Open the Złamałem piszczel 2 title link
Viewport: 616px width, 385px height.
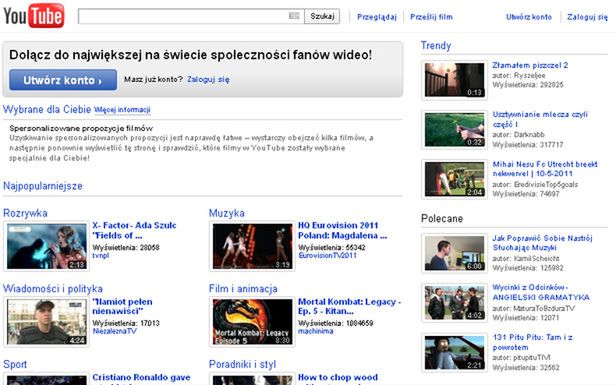[x=530, y=65]
